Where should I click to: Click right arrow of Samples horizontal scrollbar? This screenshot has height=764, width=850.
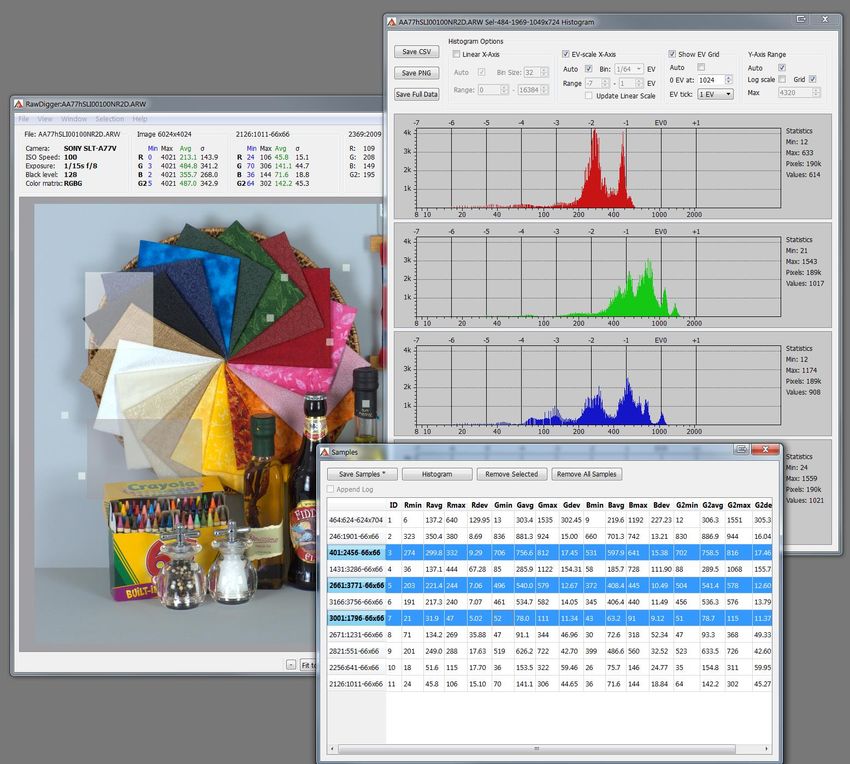click(x=767, y=749)
